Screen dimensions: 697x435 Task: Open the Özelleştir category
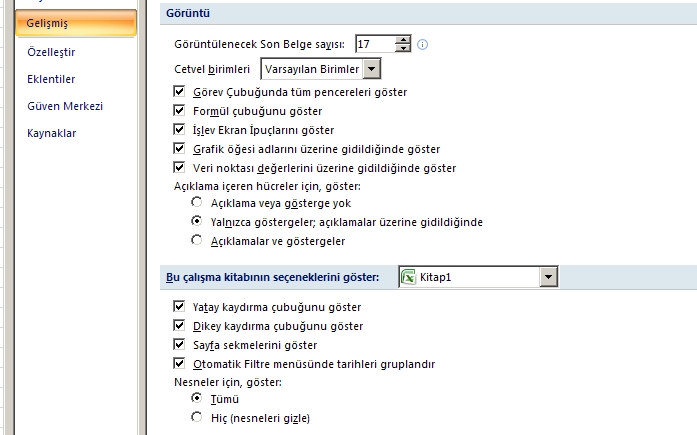point(51,52)
